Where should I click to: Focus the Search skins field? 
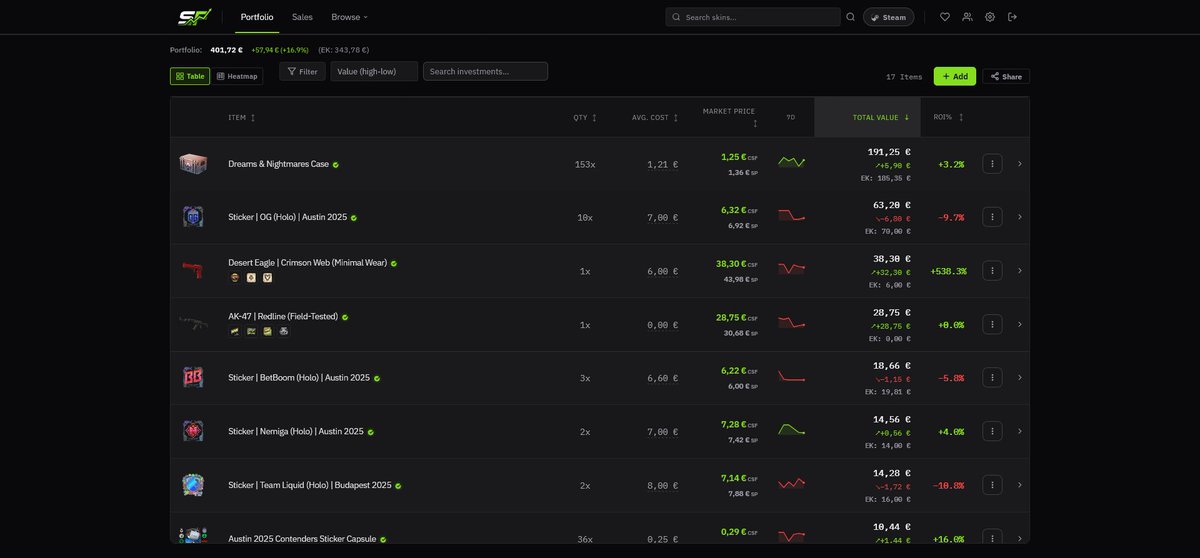coord(753,17)
